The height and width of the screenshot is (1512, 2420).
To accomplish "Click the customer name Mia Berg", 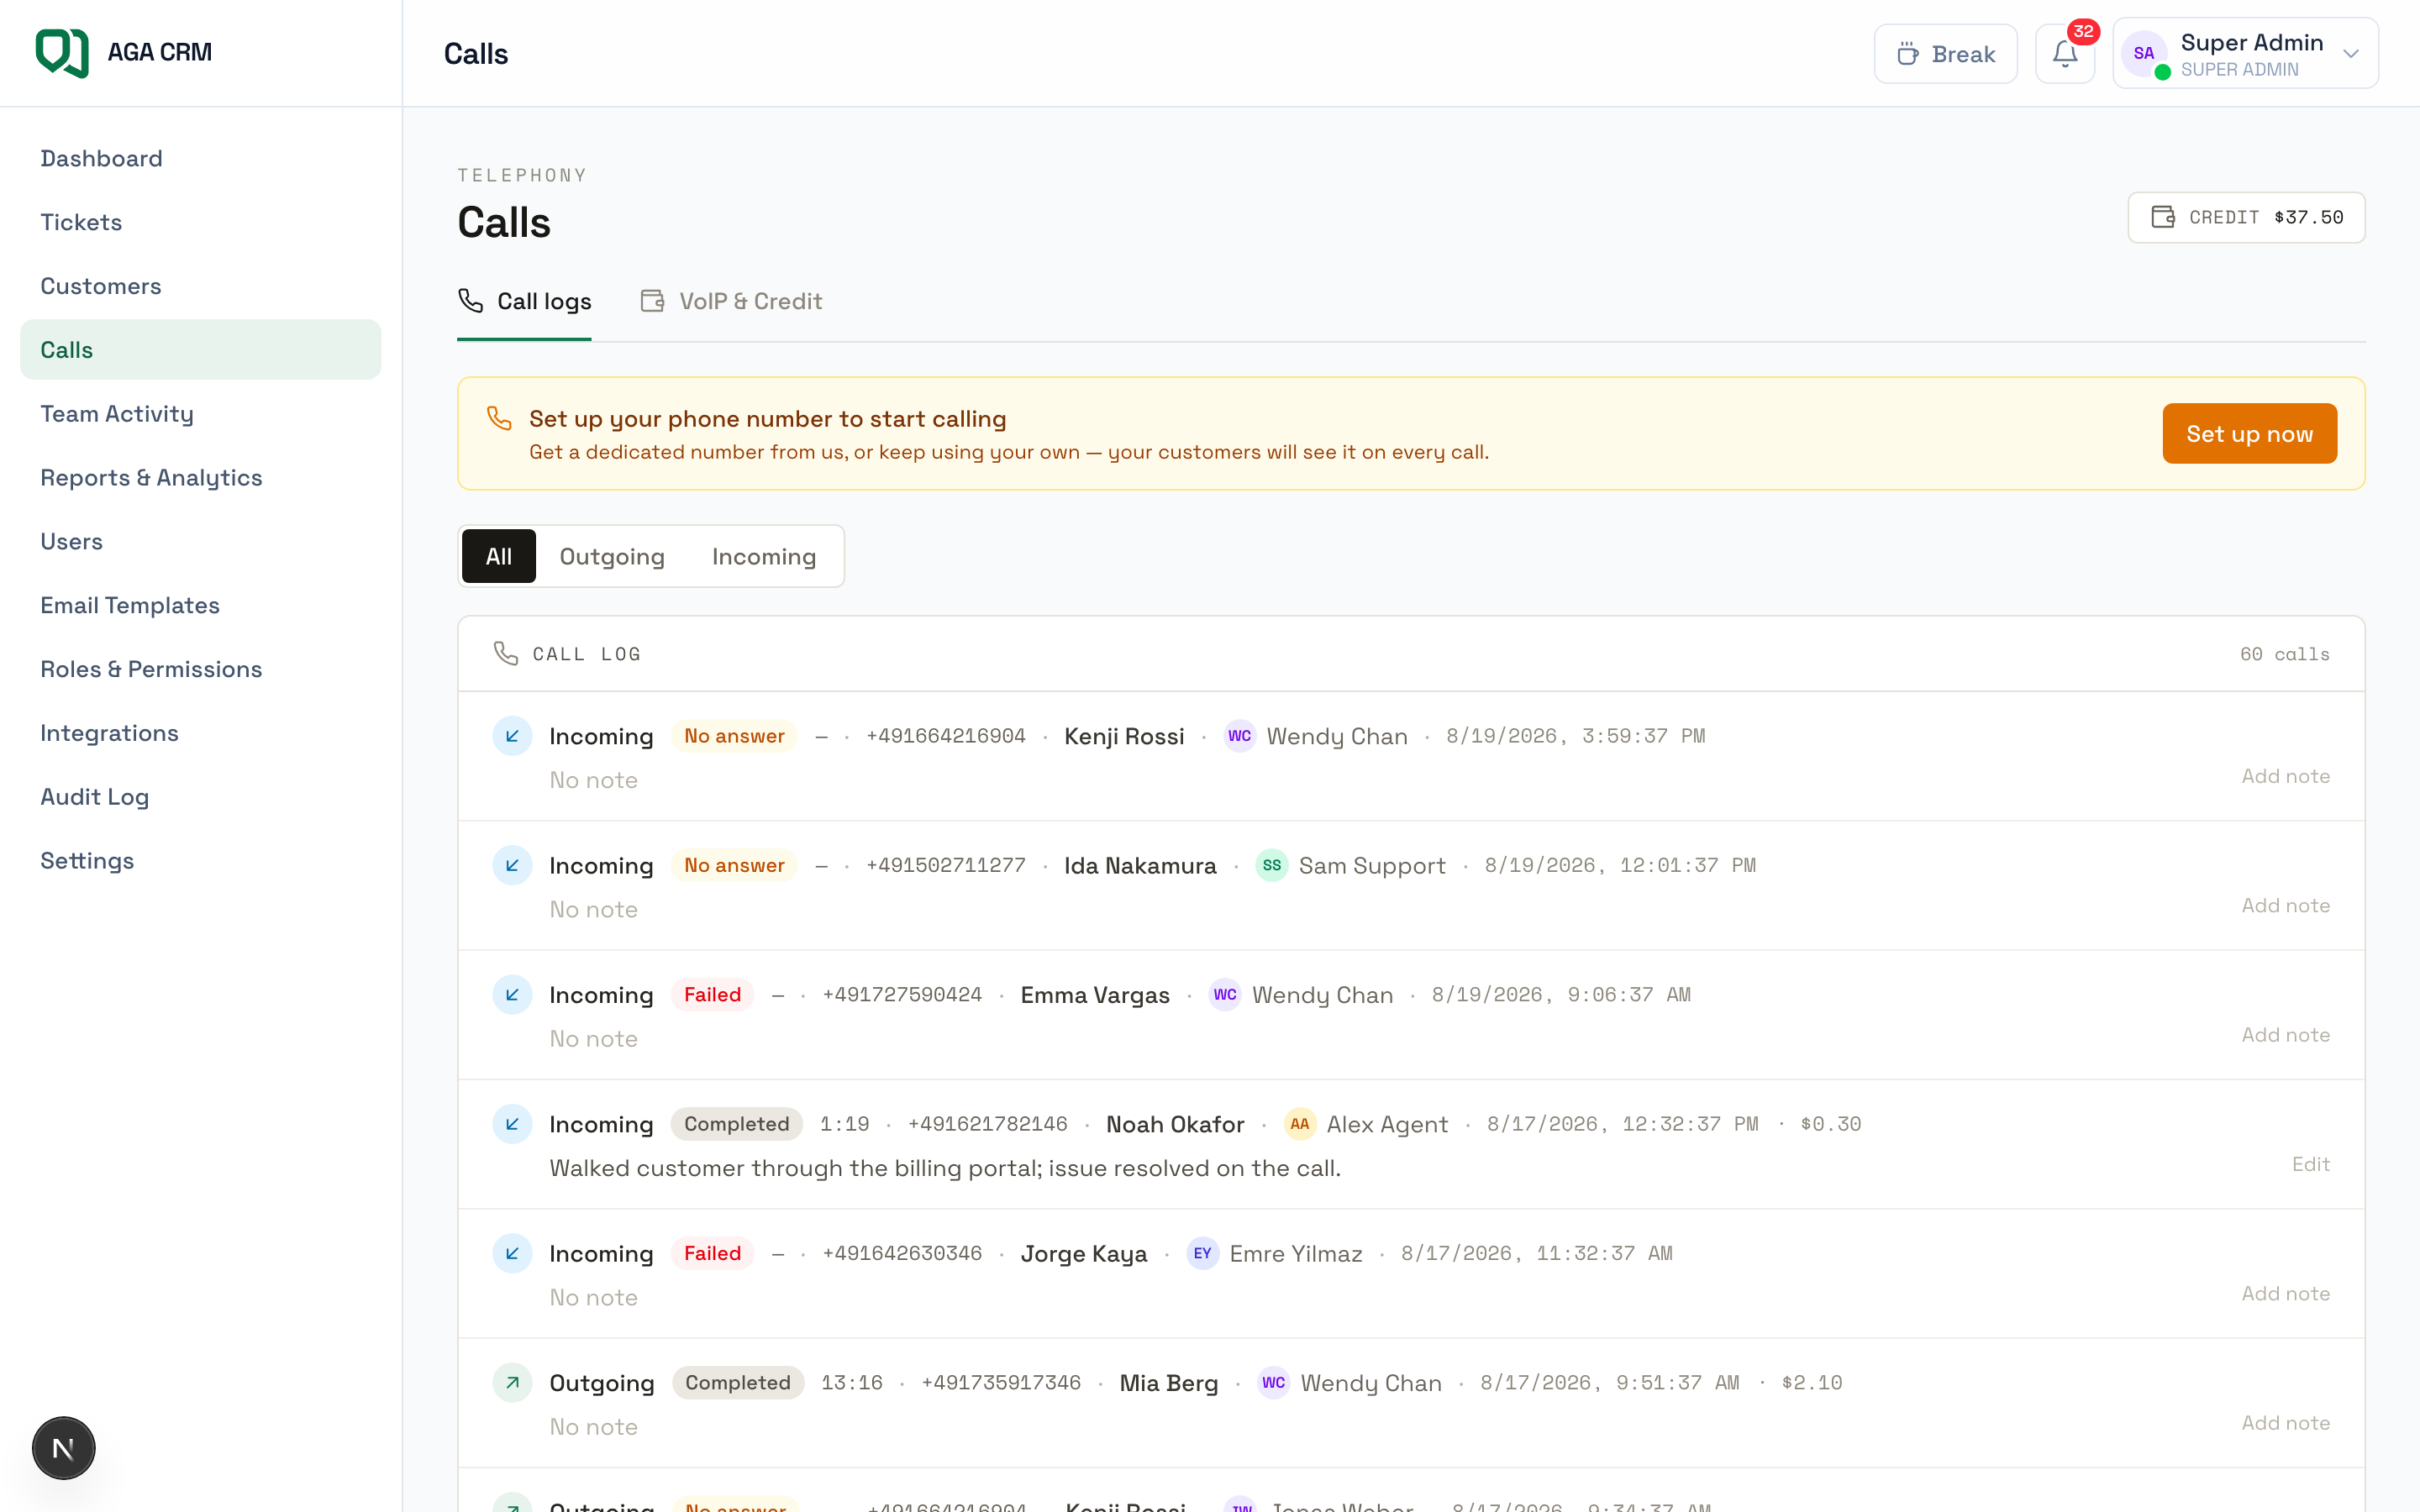I will coord(1168,1382).
